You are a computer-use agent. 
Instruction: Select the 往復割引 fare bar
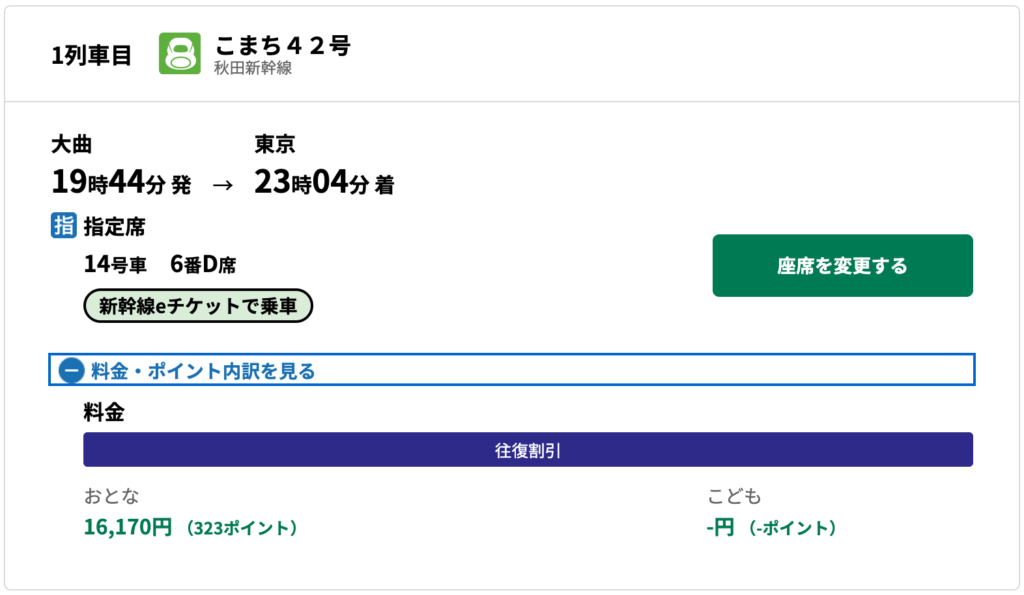[527, 450]
